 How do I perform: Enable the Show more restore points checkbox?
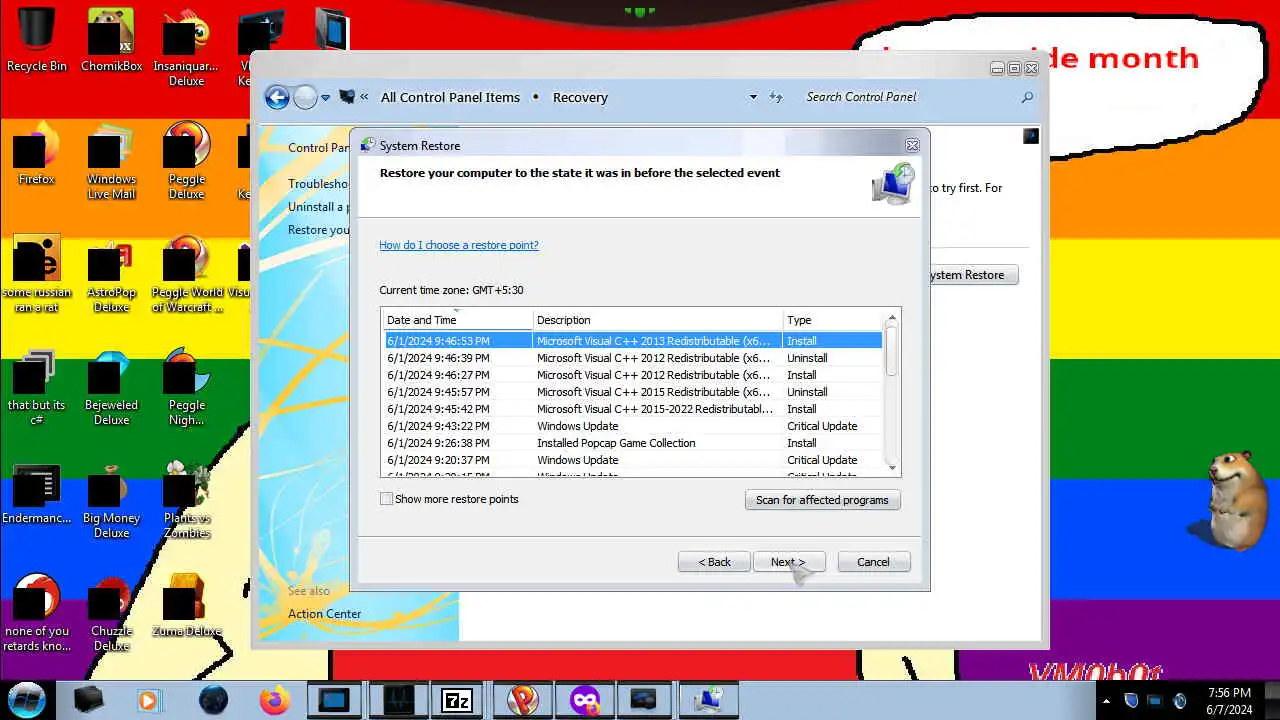point(386,499)
